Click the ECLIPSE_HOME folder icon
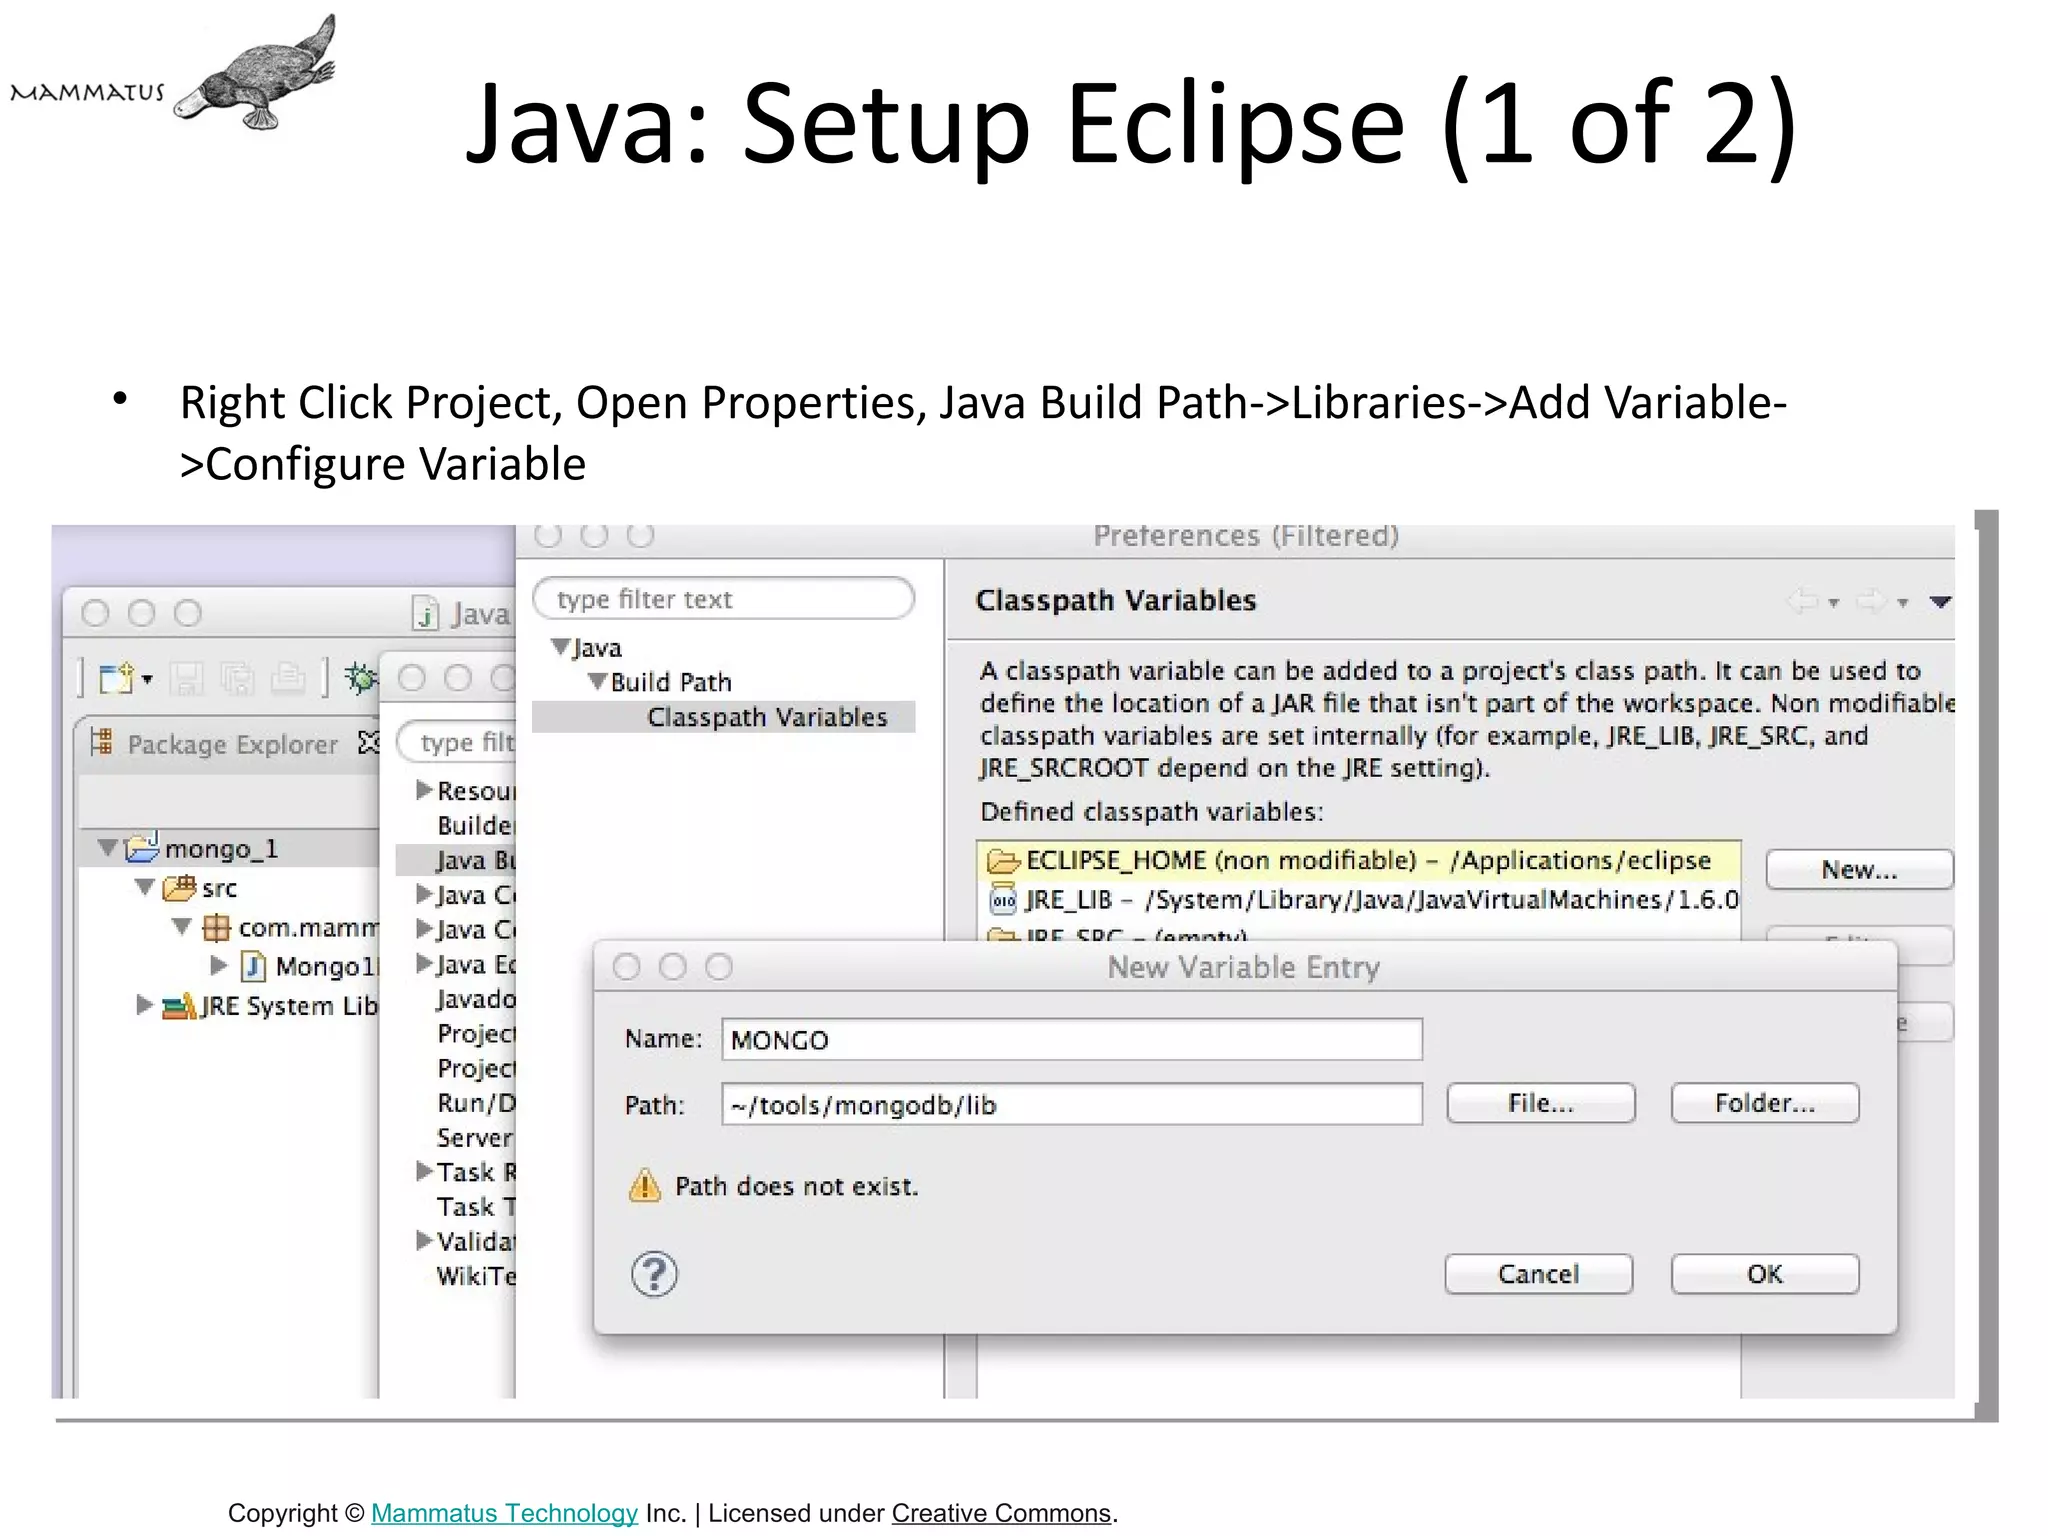 (1002, 861)
